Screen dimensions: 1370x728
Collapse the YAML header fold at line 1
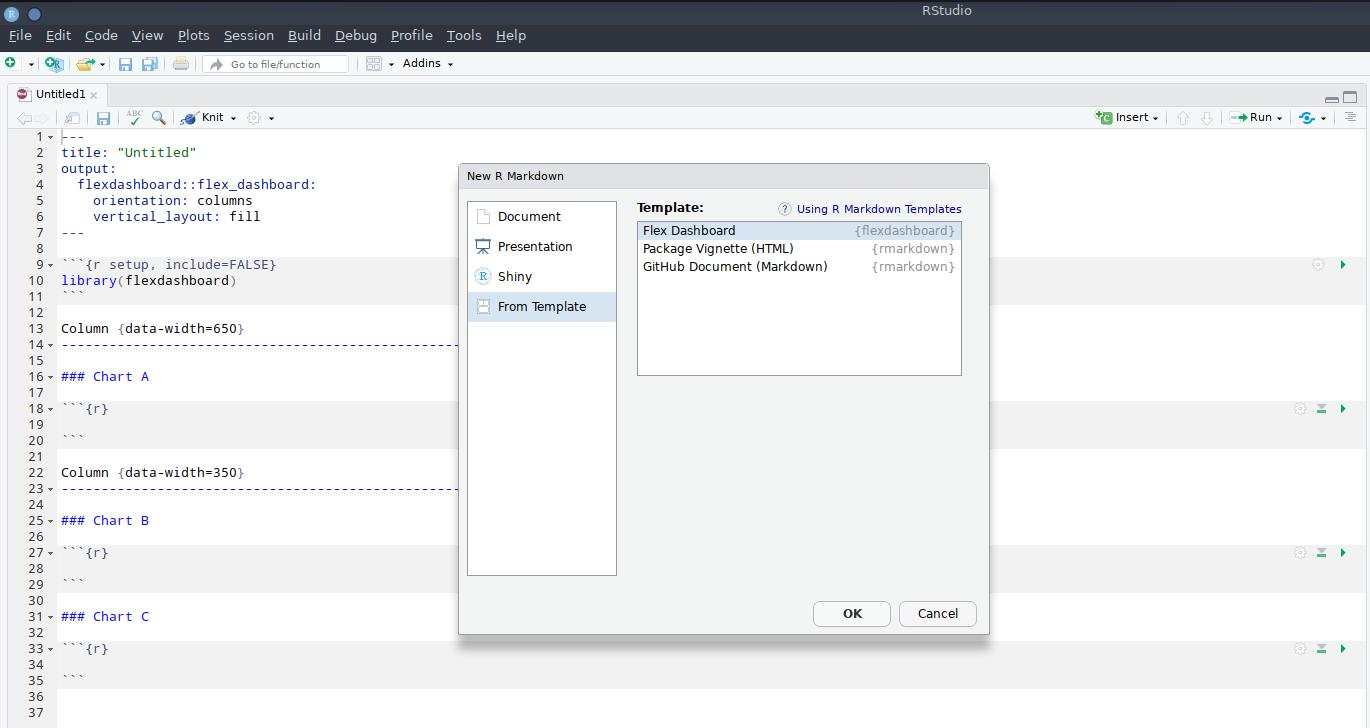tap(51, 137)
